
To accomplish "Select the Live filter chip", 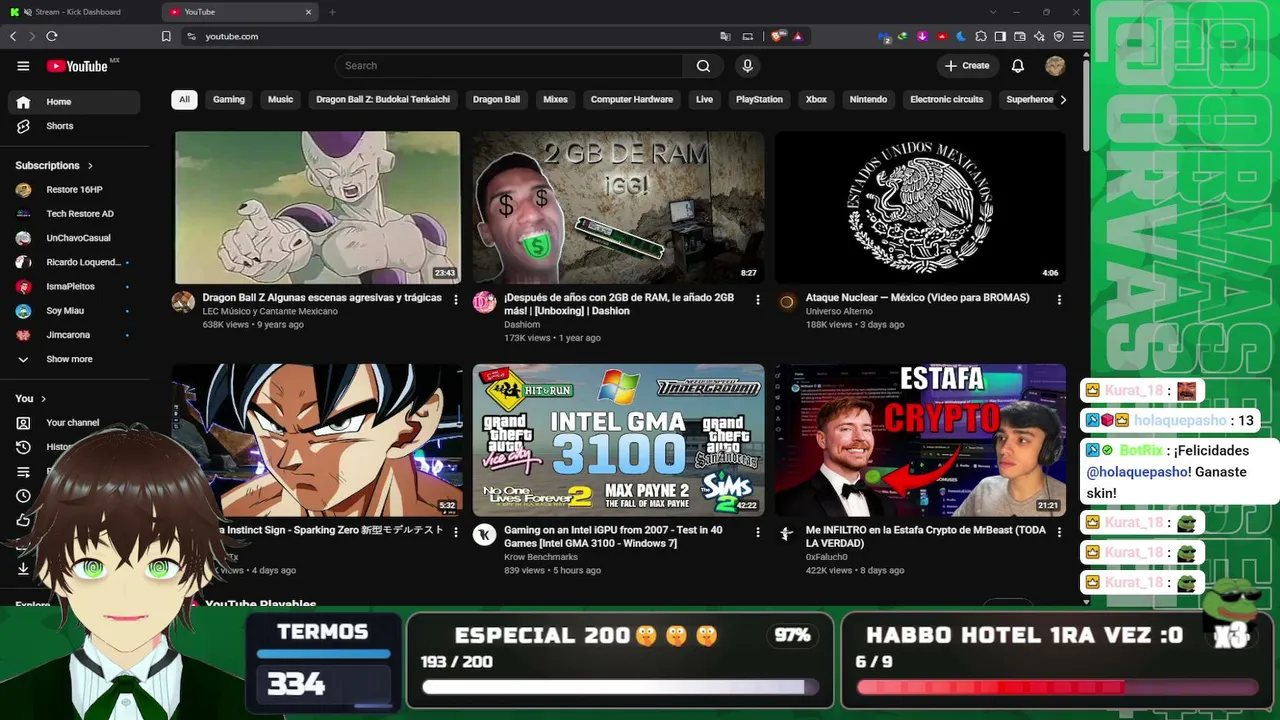I will (705, 100).
